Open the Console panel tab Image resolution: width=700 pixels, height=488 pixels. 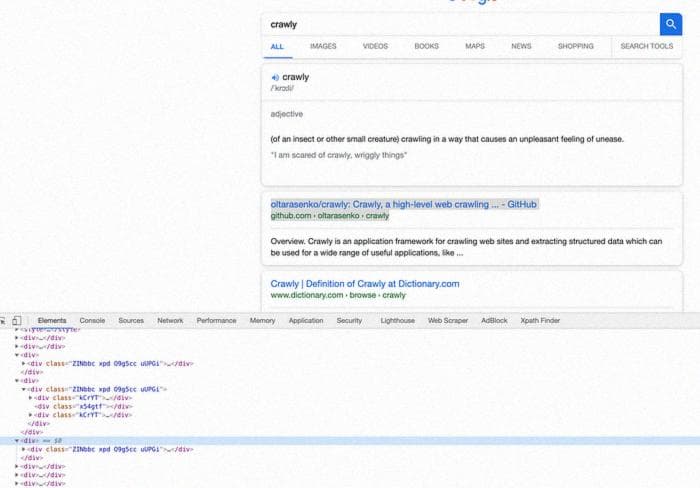point(92,321)
